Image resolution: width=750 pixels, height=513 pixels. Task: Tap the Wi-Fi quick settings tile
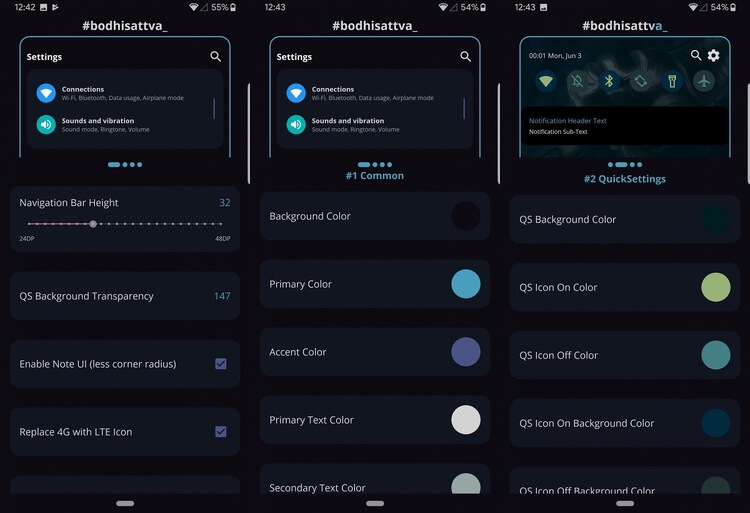click(x=546, y=81)
